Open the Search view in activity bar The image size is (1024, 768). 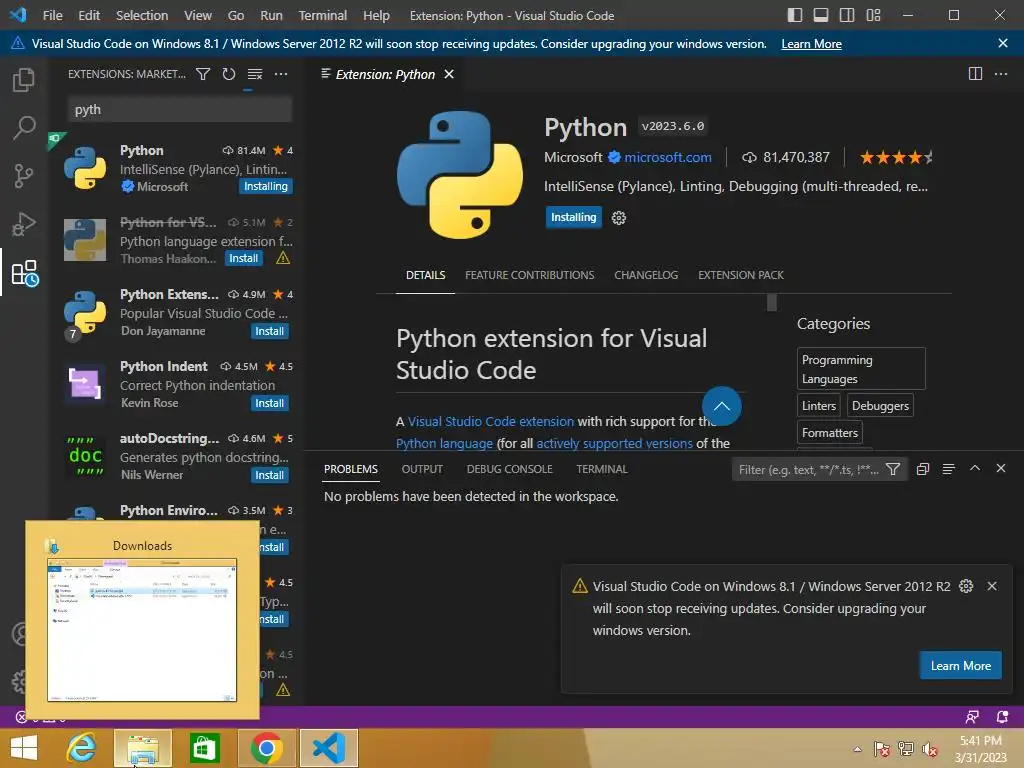24,127
